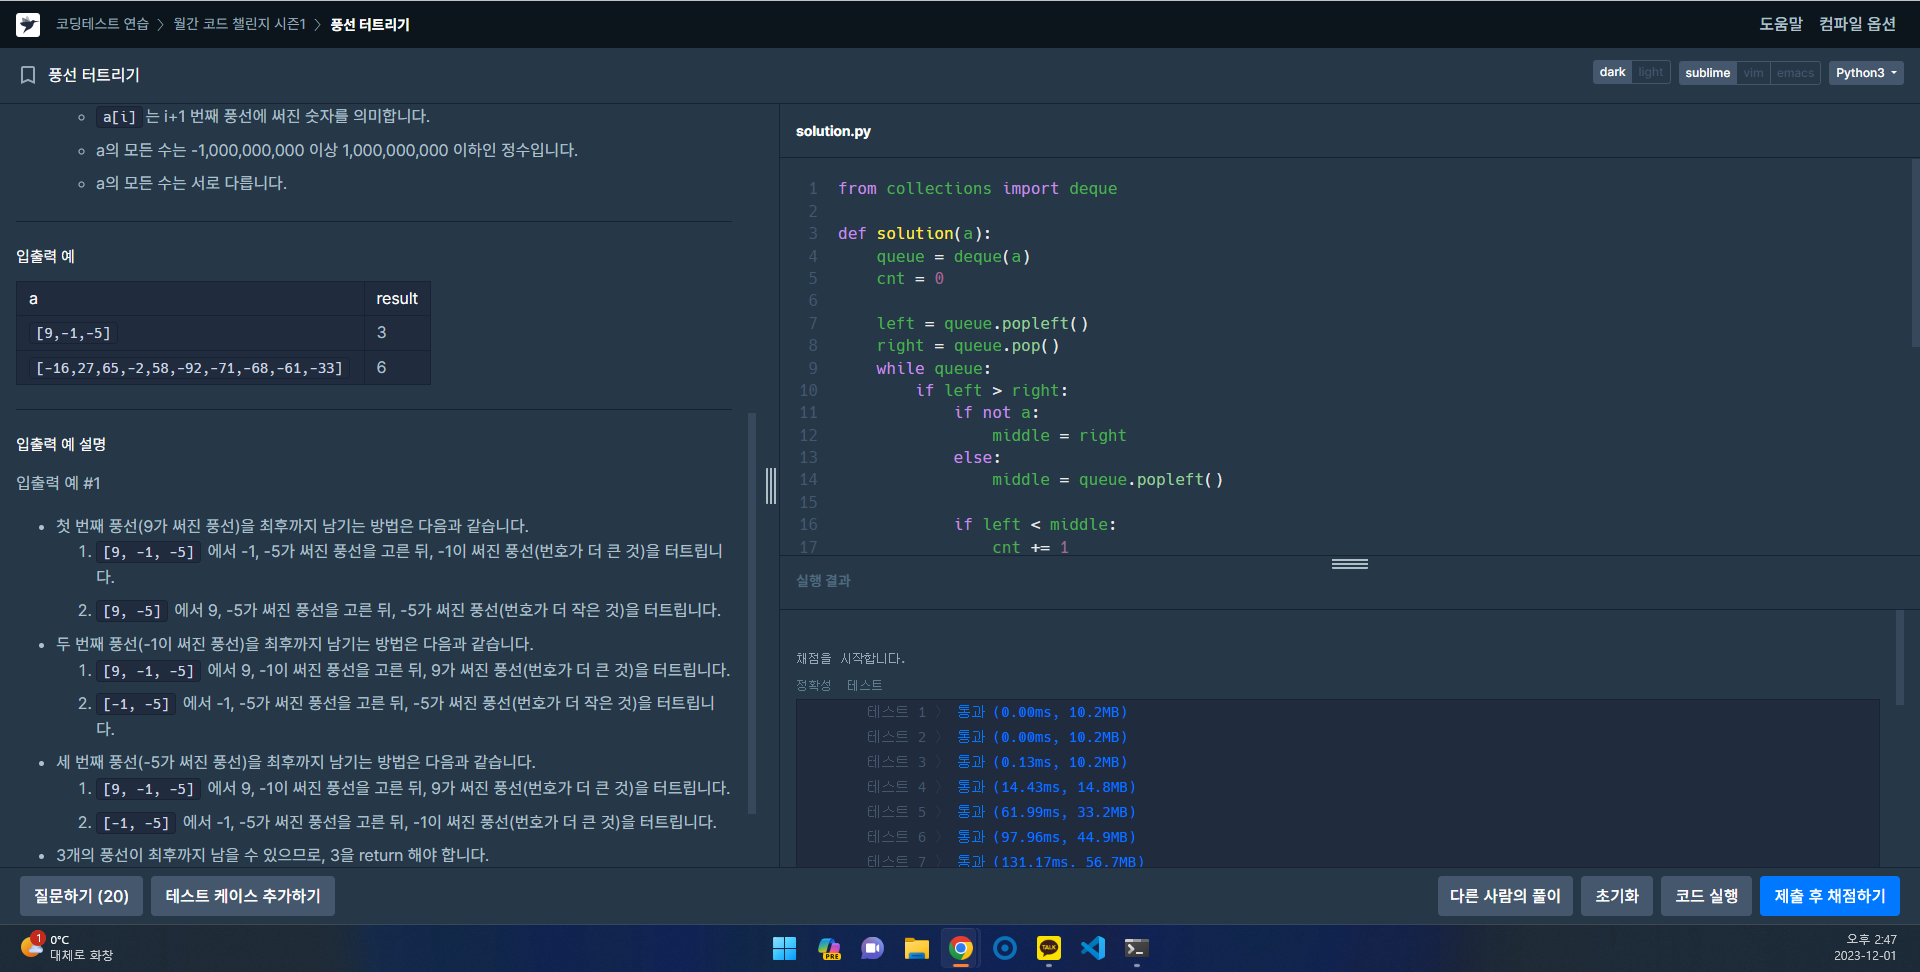
Task: Click the 입출력 예 설명 heading
Action: coord(61,444)
